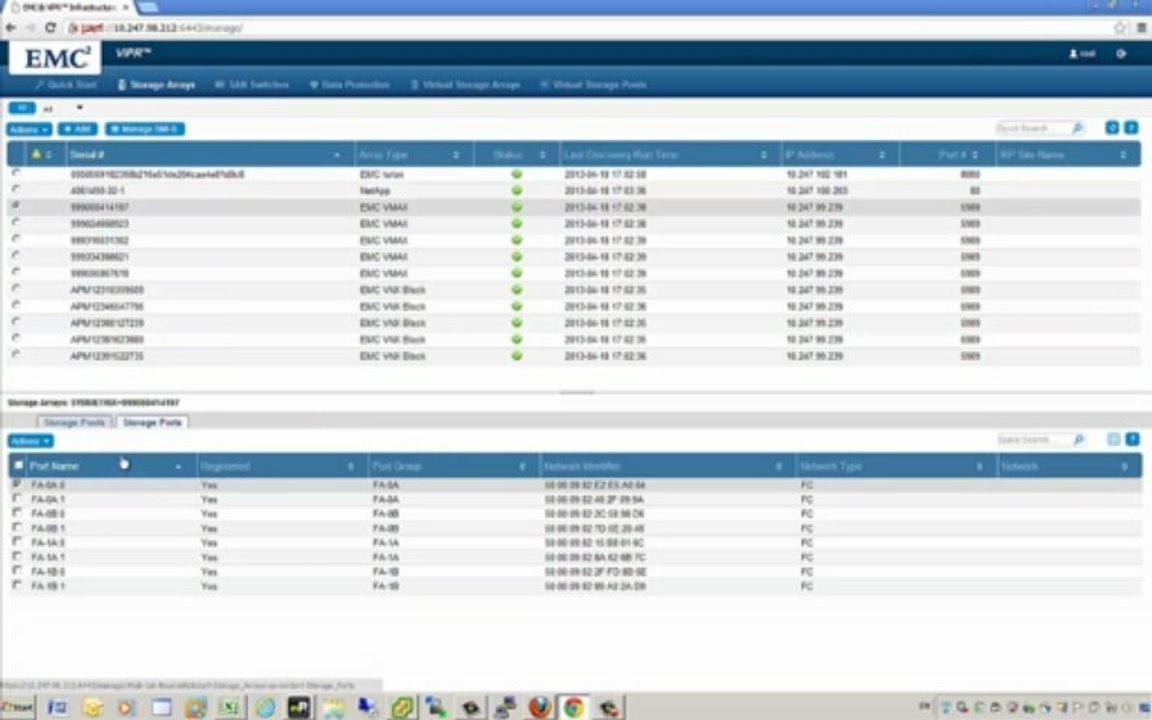Viewport: 1152px width, 720px height.
Task: Open the Storage Arrays navigation item
Action: coord(156,85)
